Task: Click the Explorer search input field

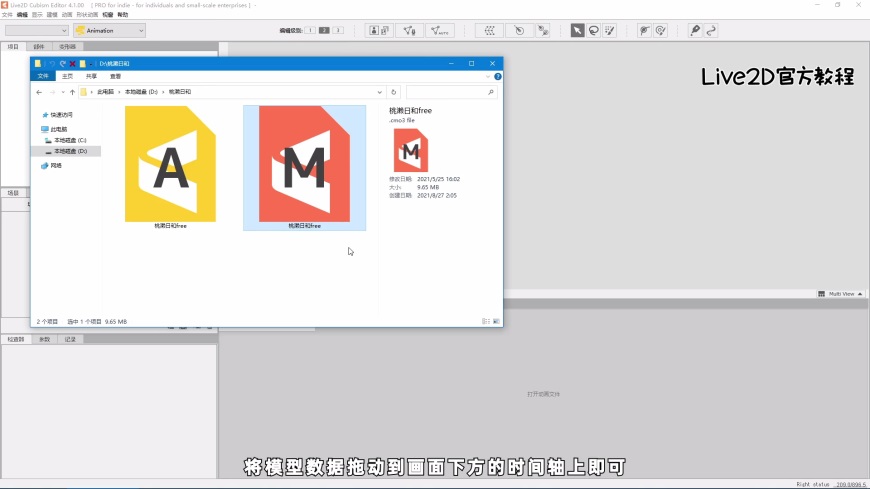Action: [451, 92]
